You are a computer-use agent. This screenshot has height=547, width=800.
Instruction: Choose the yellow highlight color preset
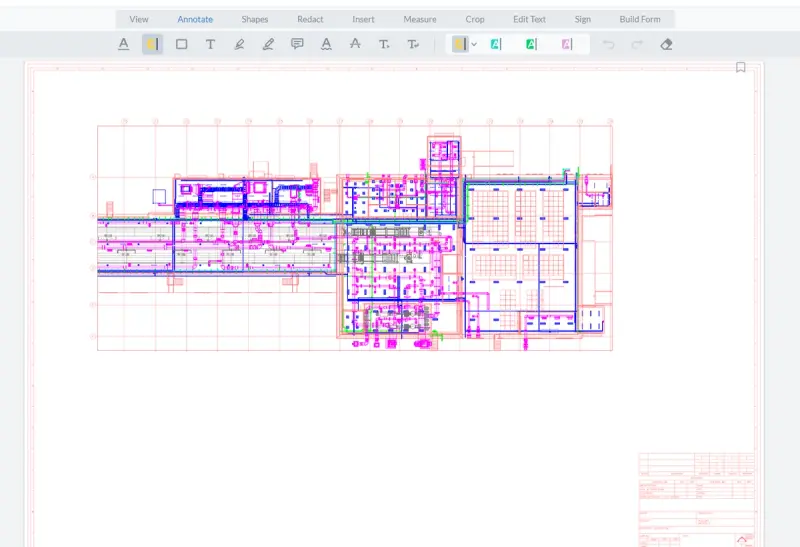click(x=459, y=44)
